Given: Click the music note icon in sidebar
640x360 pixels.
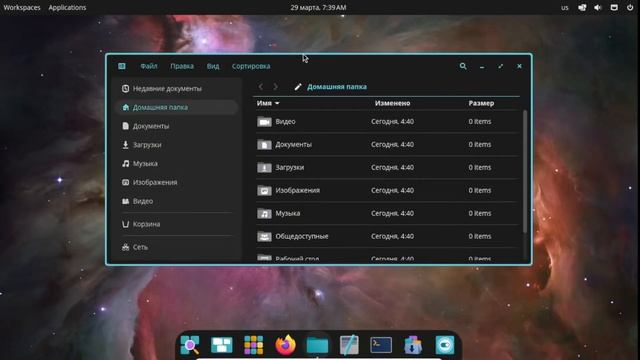Looking at the screenshot, I should 125,164.
